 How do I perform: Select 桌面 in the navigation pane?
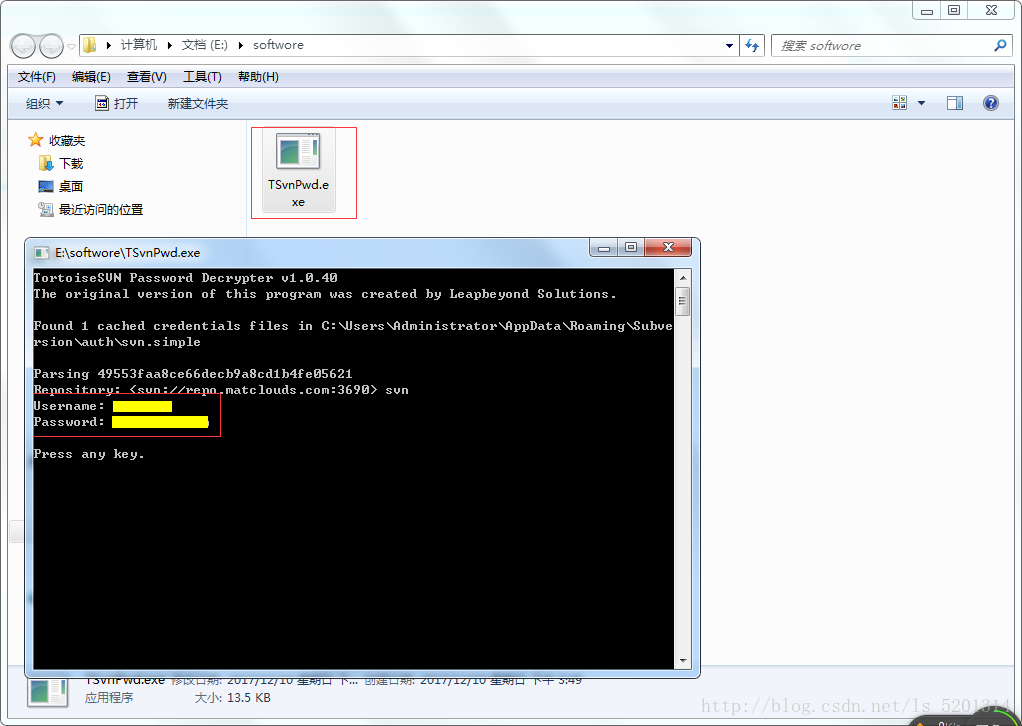[70, 186]
